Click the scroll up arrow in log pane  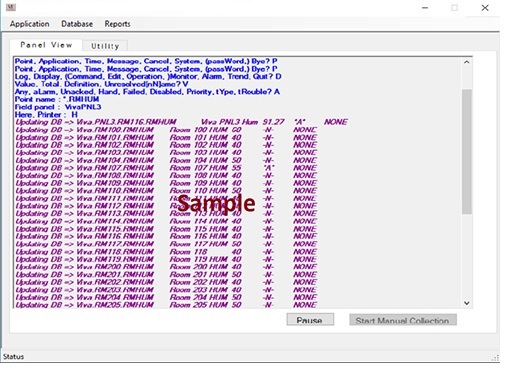tap(467, 62)
